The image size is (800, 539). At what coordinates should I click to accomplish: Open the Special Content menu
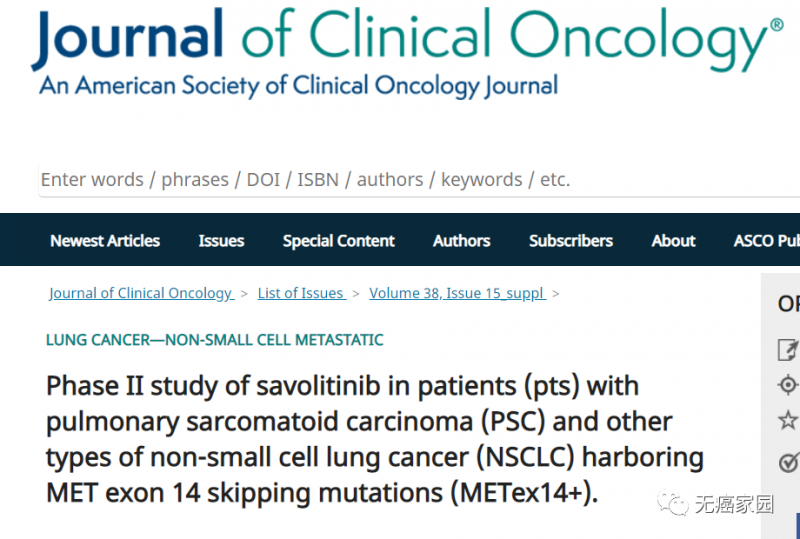click(339, 240)
